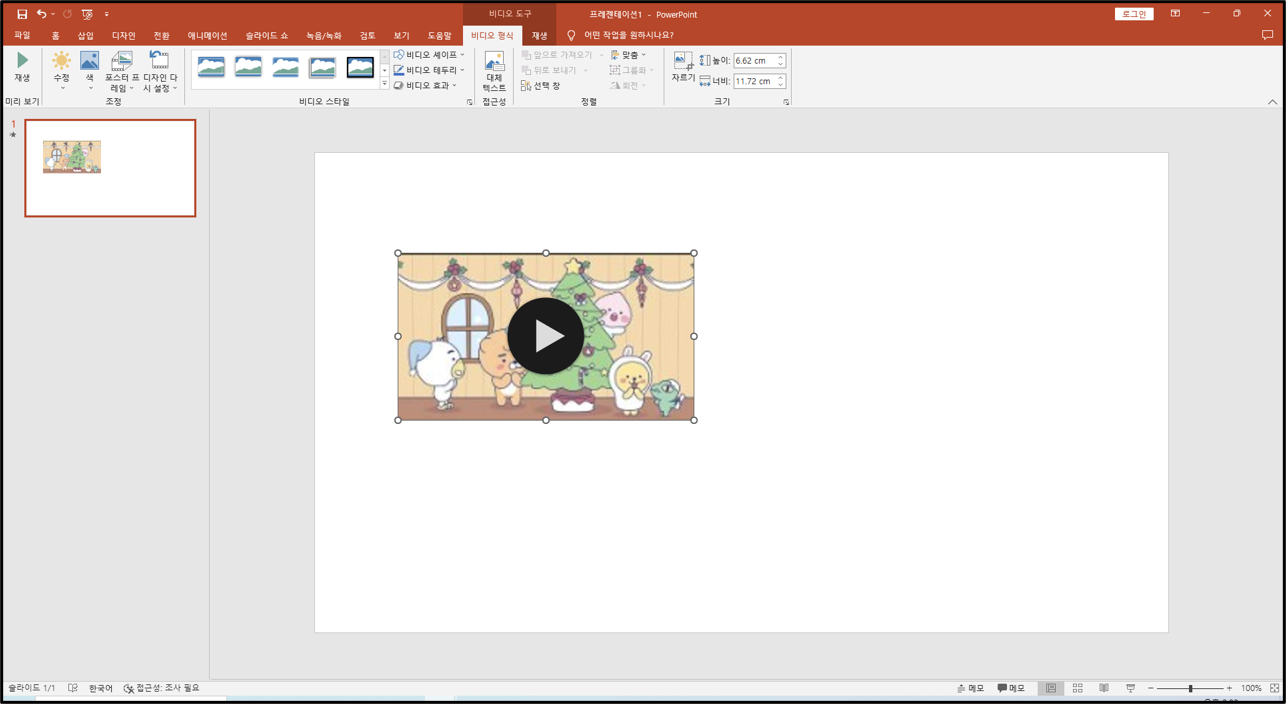This screenshot has width=1286, height=704.
Task: Click the play overlay on the video
Action: pyautogui.click(x=545, y=336)
